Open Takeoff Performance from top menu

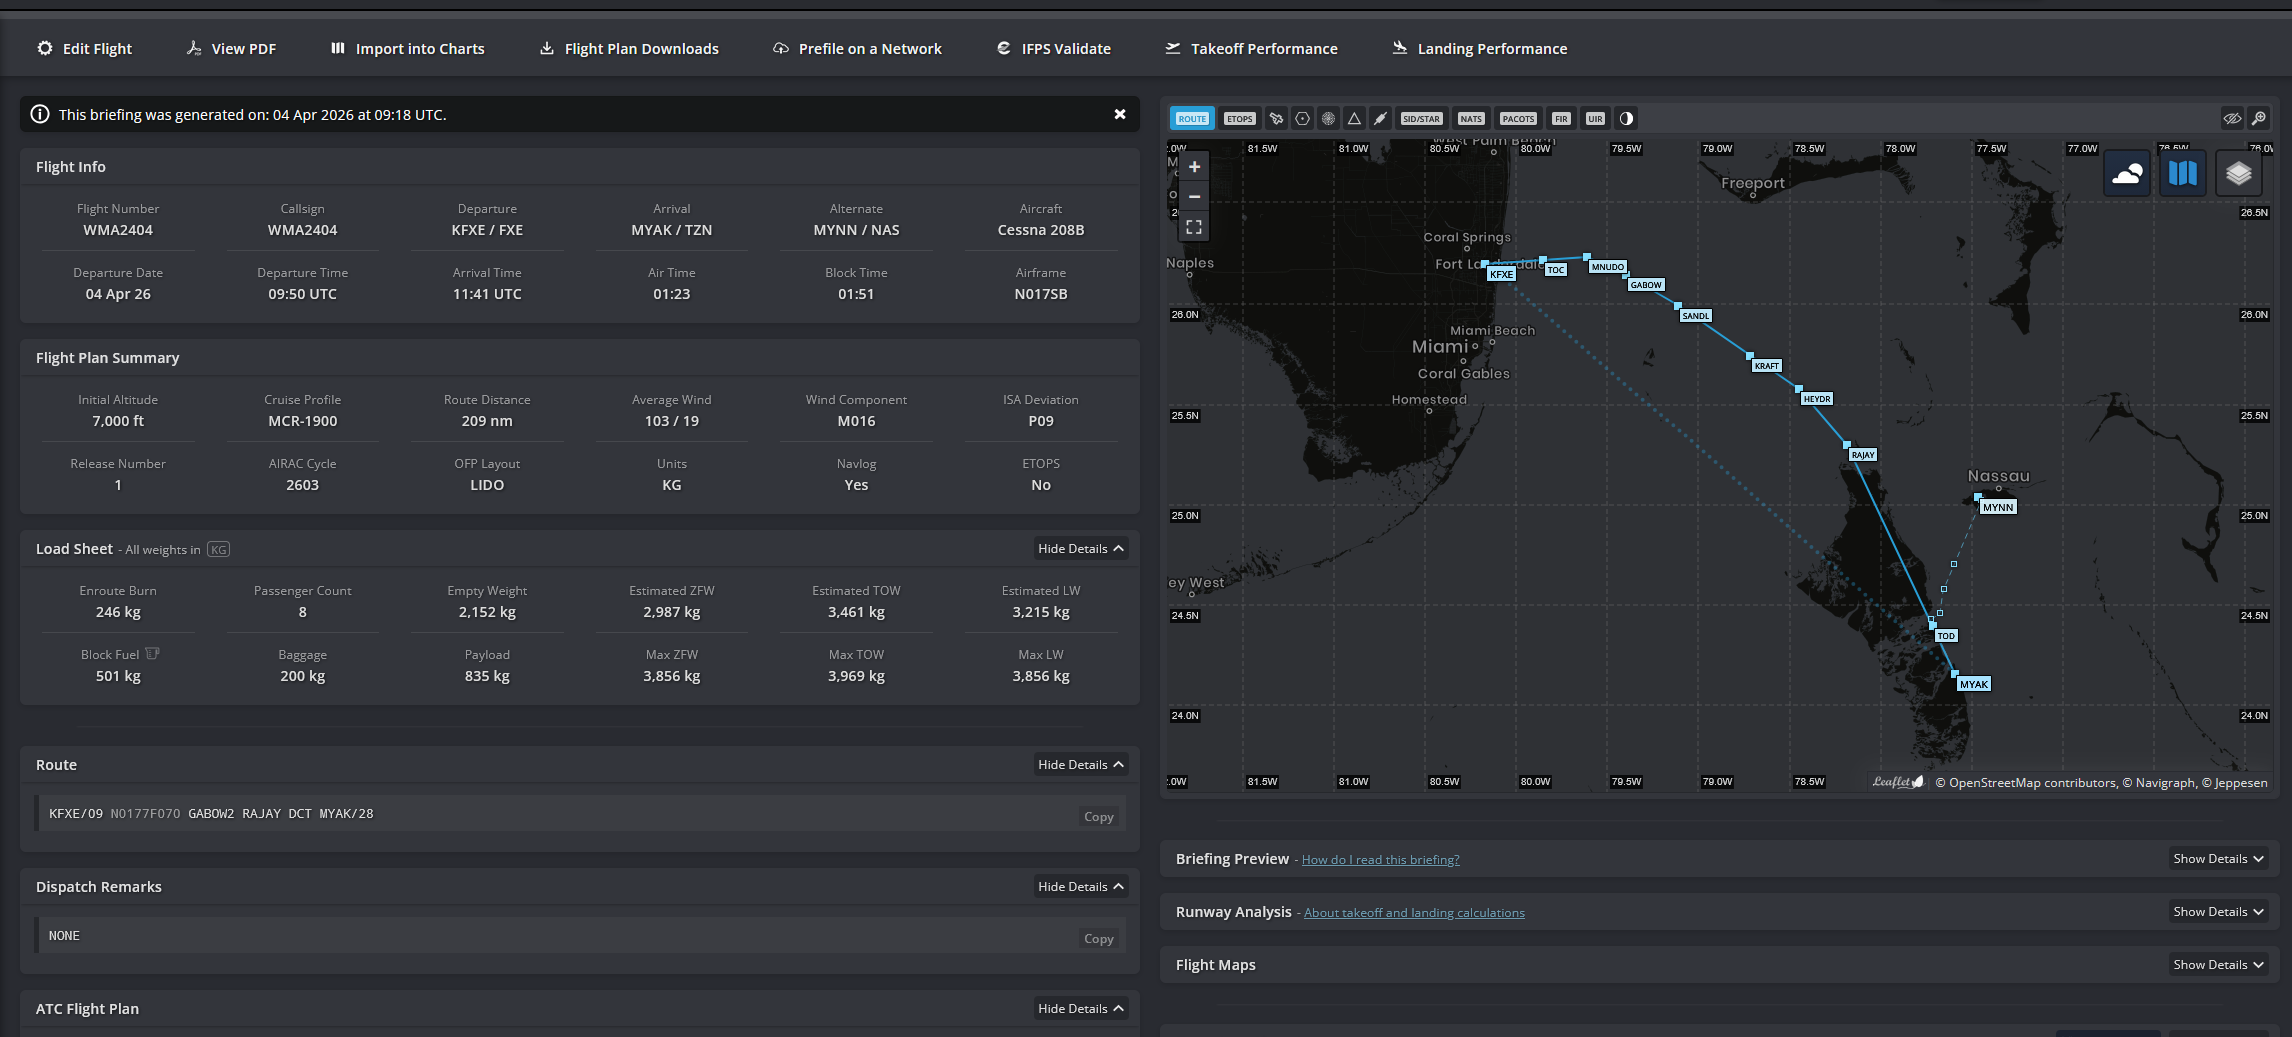click(1251, 48)
